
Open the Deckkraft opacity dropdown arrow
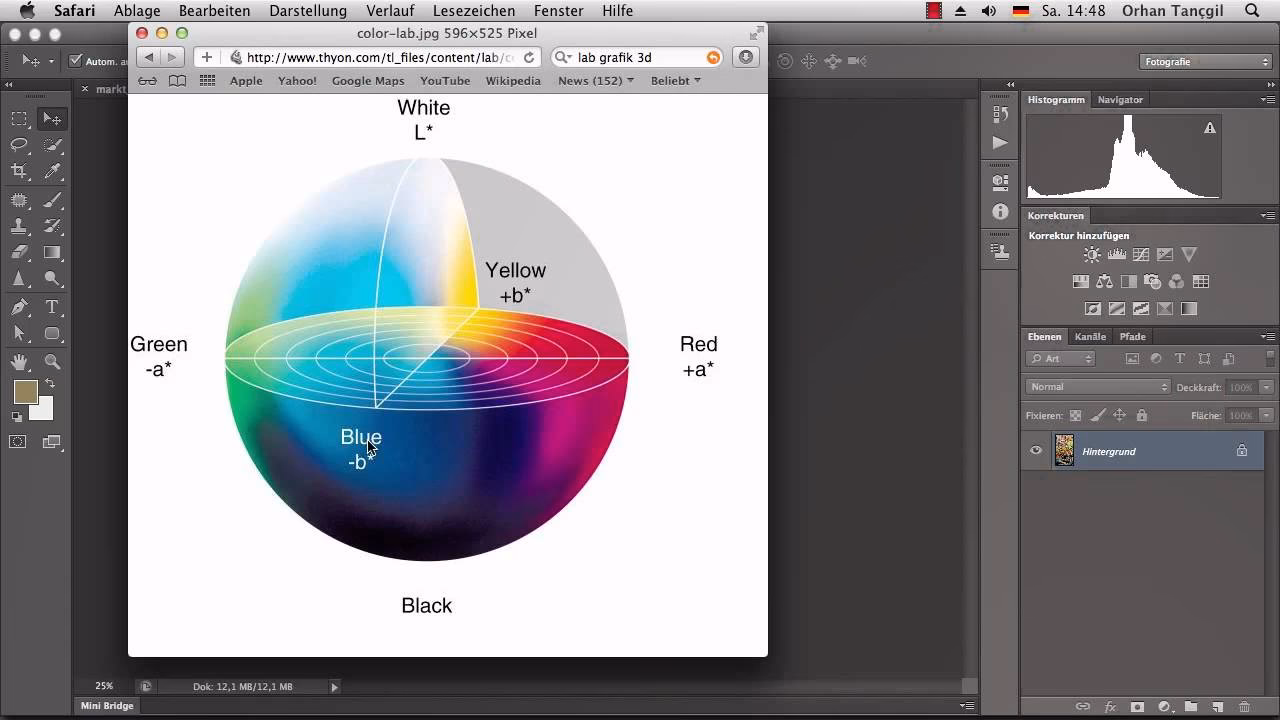[1266, 387]
